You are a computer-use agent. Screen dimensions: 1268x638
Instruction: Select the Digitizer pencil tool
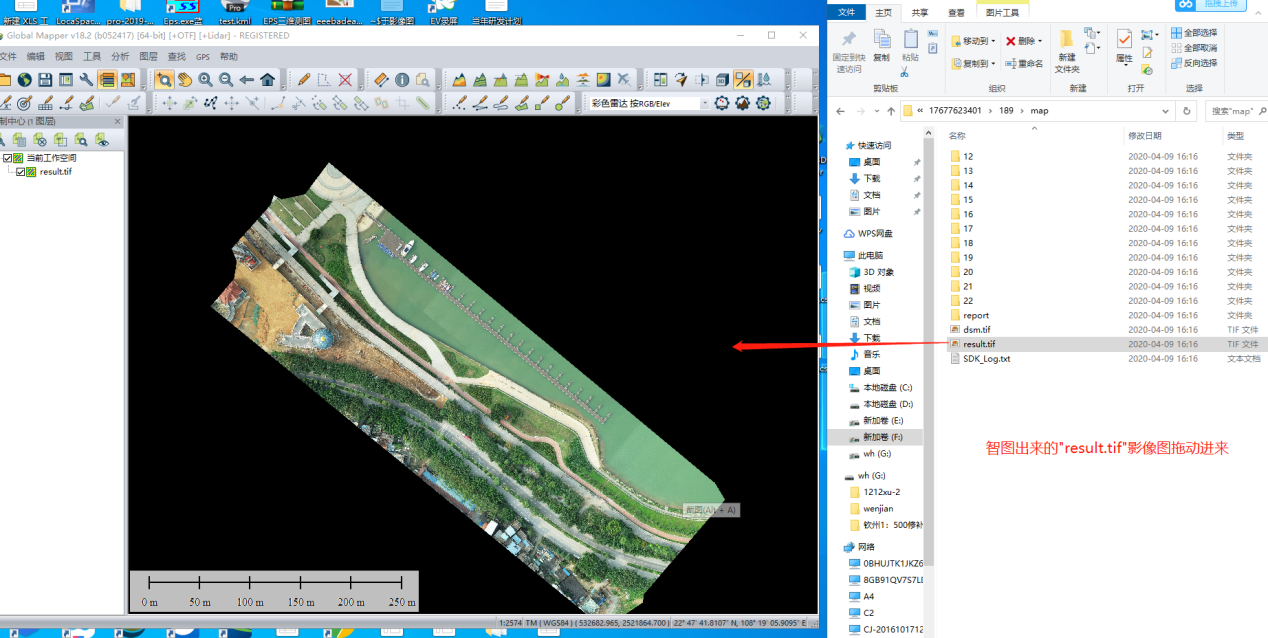point(304,80)
